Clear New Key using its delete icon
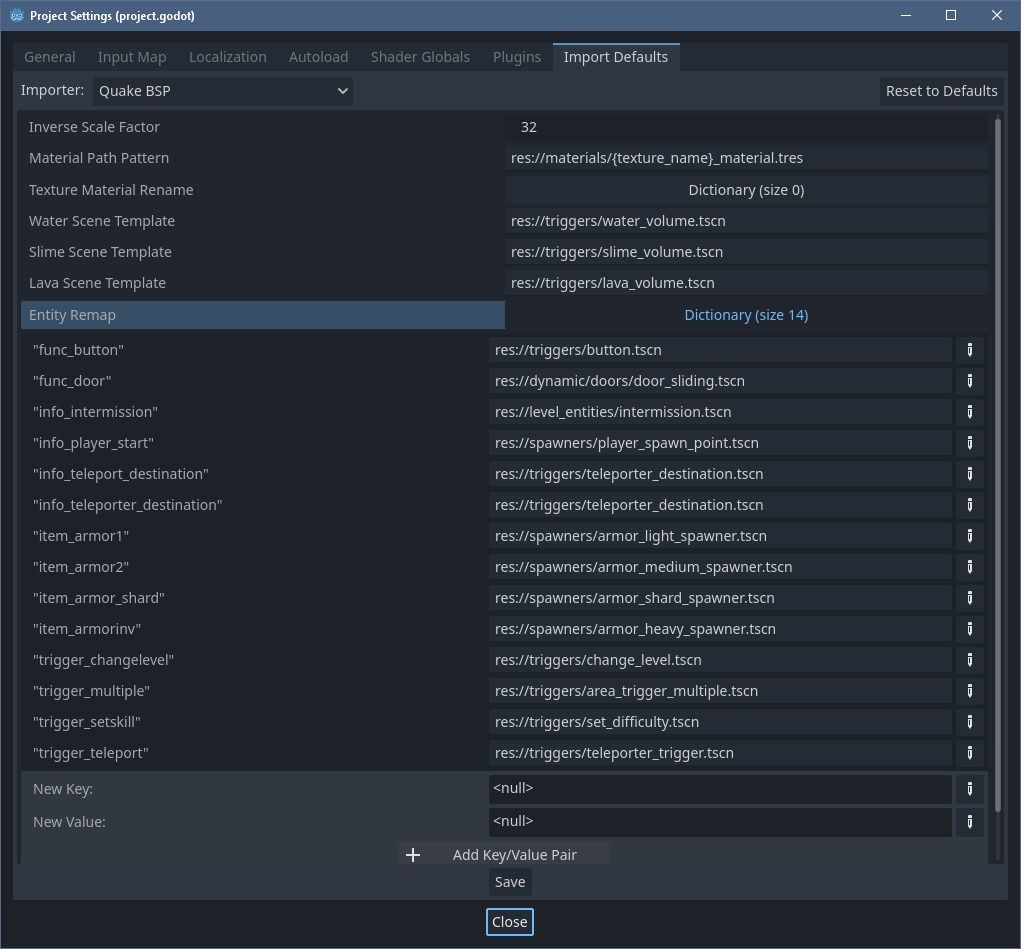 point(968,789)
